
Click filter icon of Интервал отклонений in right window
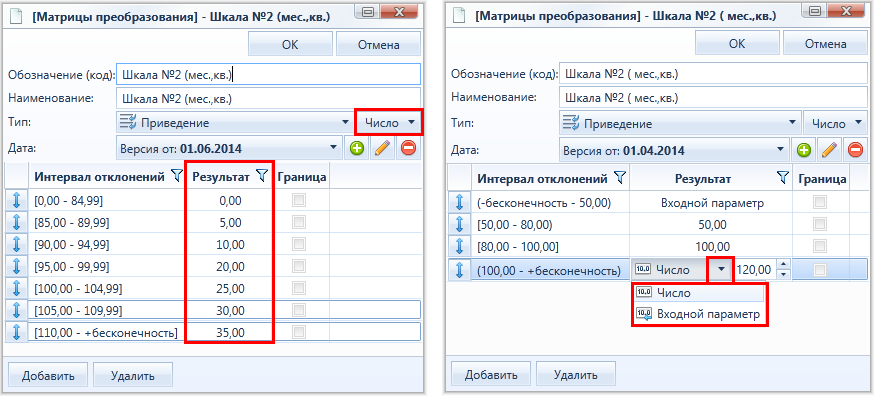[619, 178]
